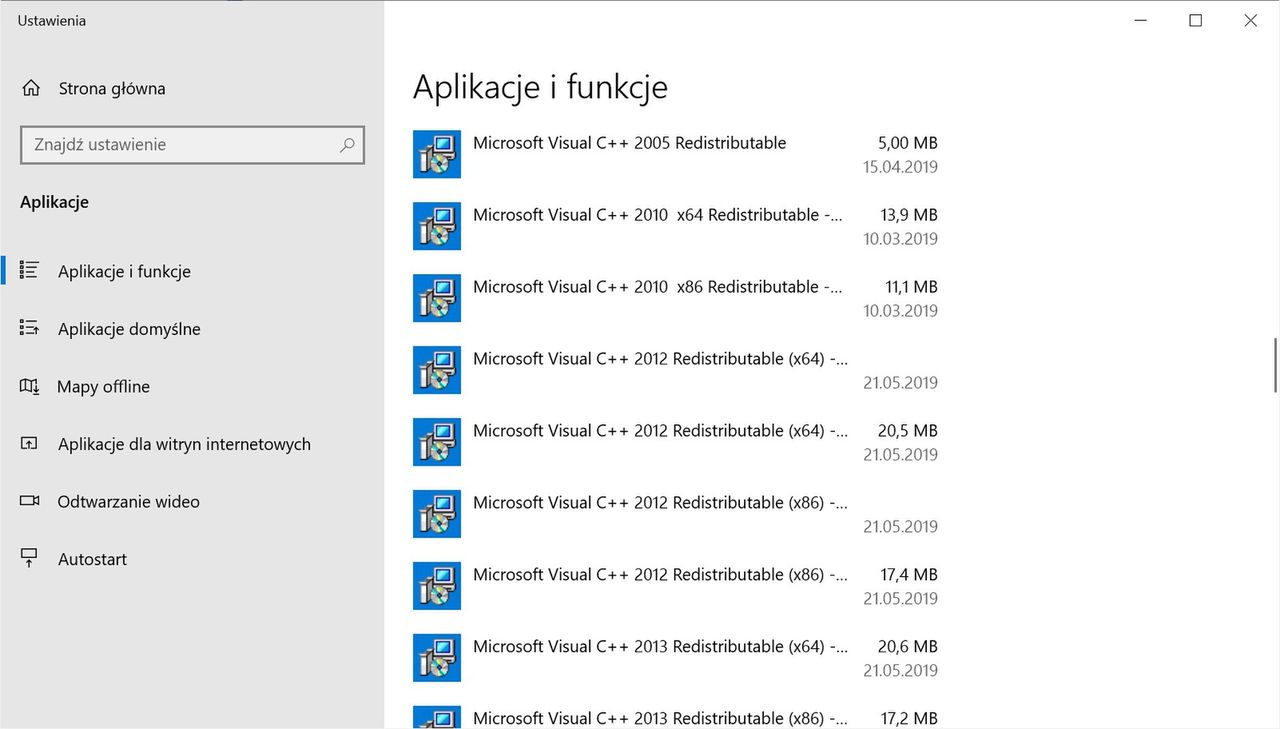The height and width of the screenshot is (729, 1280).
Task: Click the Mapy offline map icon
Action: 29,386
